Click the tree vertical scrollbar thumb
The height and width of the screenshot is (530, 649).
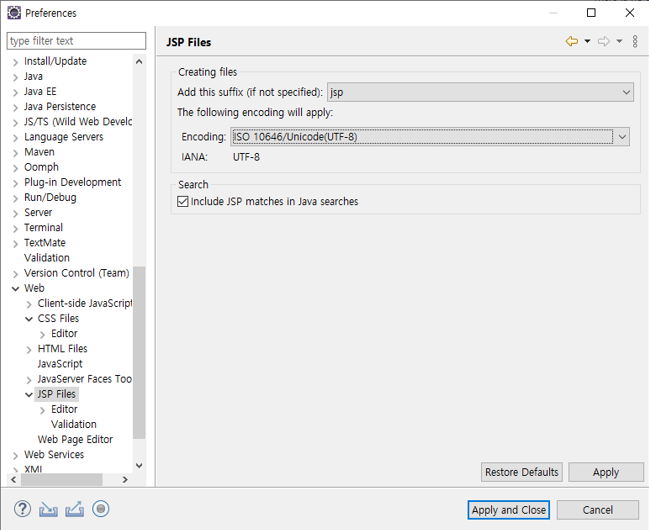[x=139, y=352]
